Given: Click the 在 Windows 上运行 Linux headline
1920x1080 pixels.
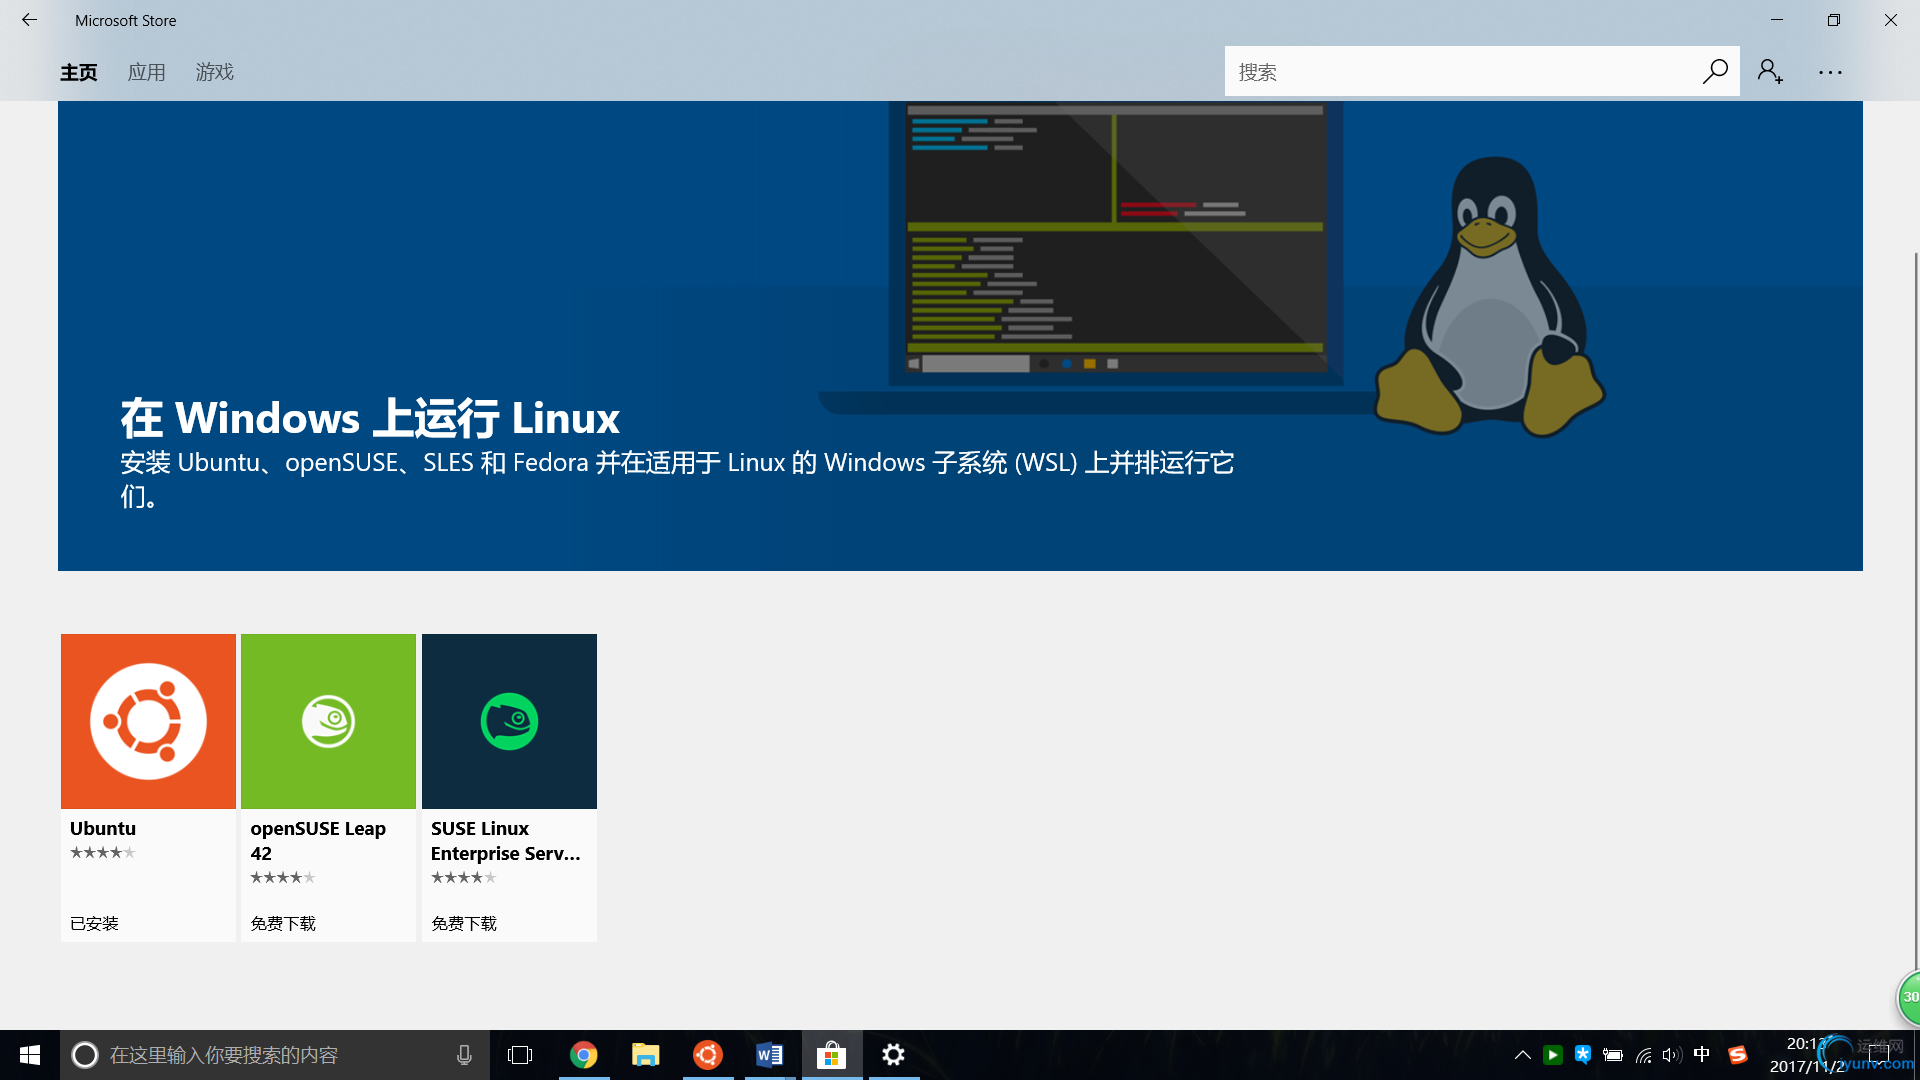Looking at the screenshot, I should pos(370,418).
